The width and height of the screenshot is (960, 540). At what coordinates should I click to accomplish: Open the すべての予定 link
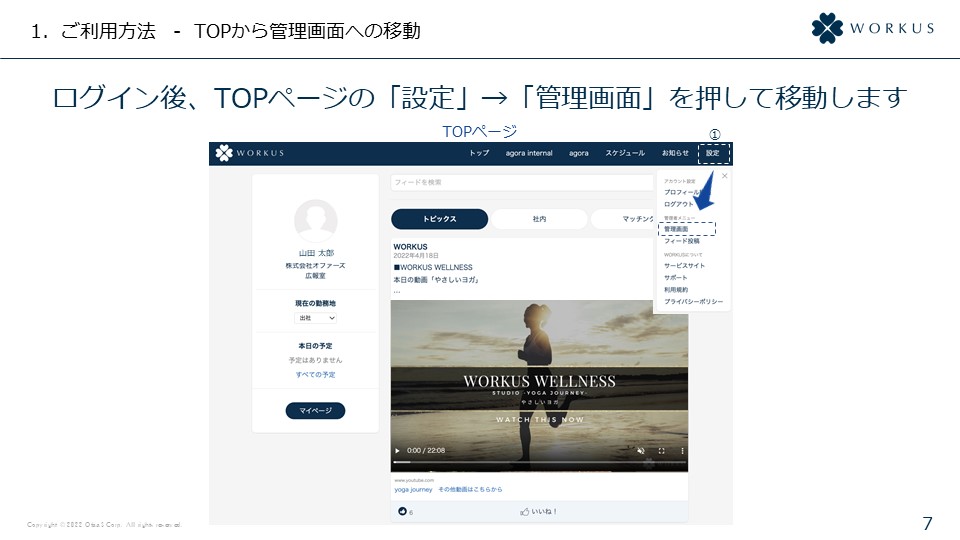[315, 375]
